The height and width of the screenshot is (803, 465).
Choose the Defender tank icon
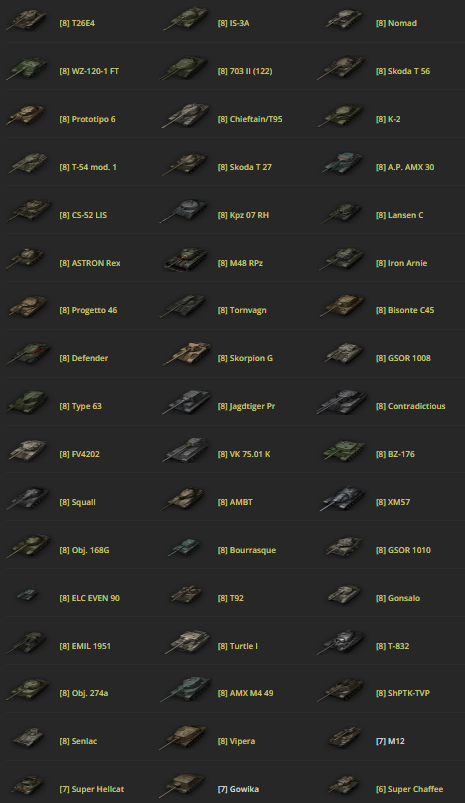(x=28, y=354)
